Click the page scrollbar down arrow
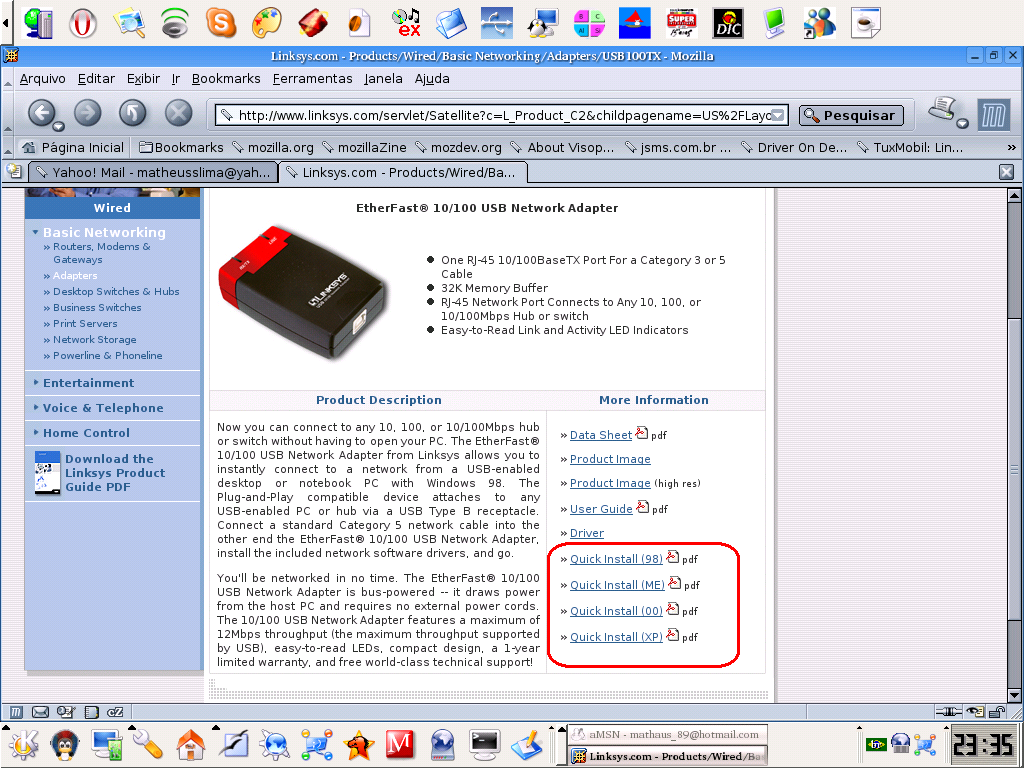This screenshot has width=1024, height=768. point(1014,695)
